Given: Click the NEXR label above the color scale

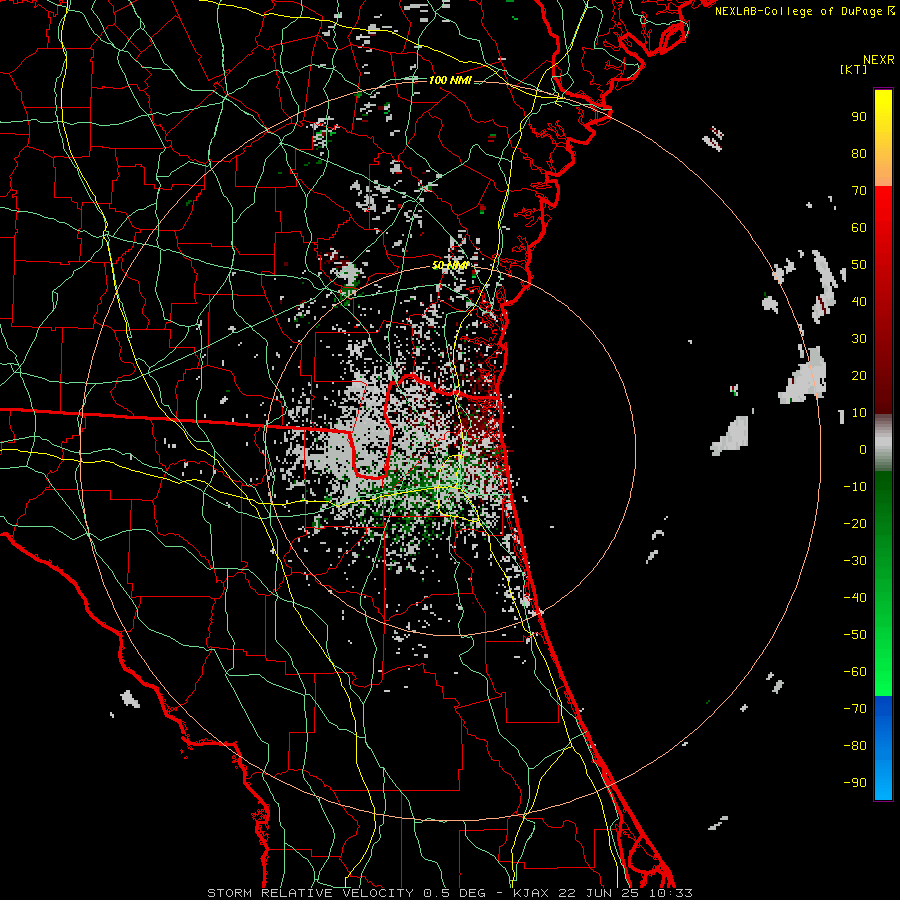Looking at the screenshot, I should [879, 60].
